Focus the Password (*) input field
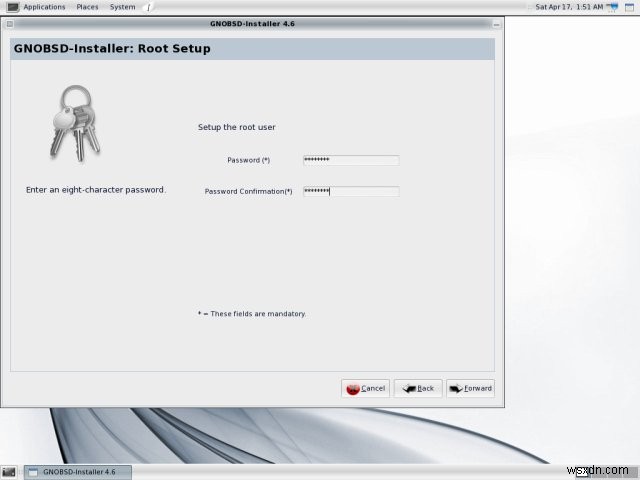This screenshot has height=480, width=640. 351,160
